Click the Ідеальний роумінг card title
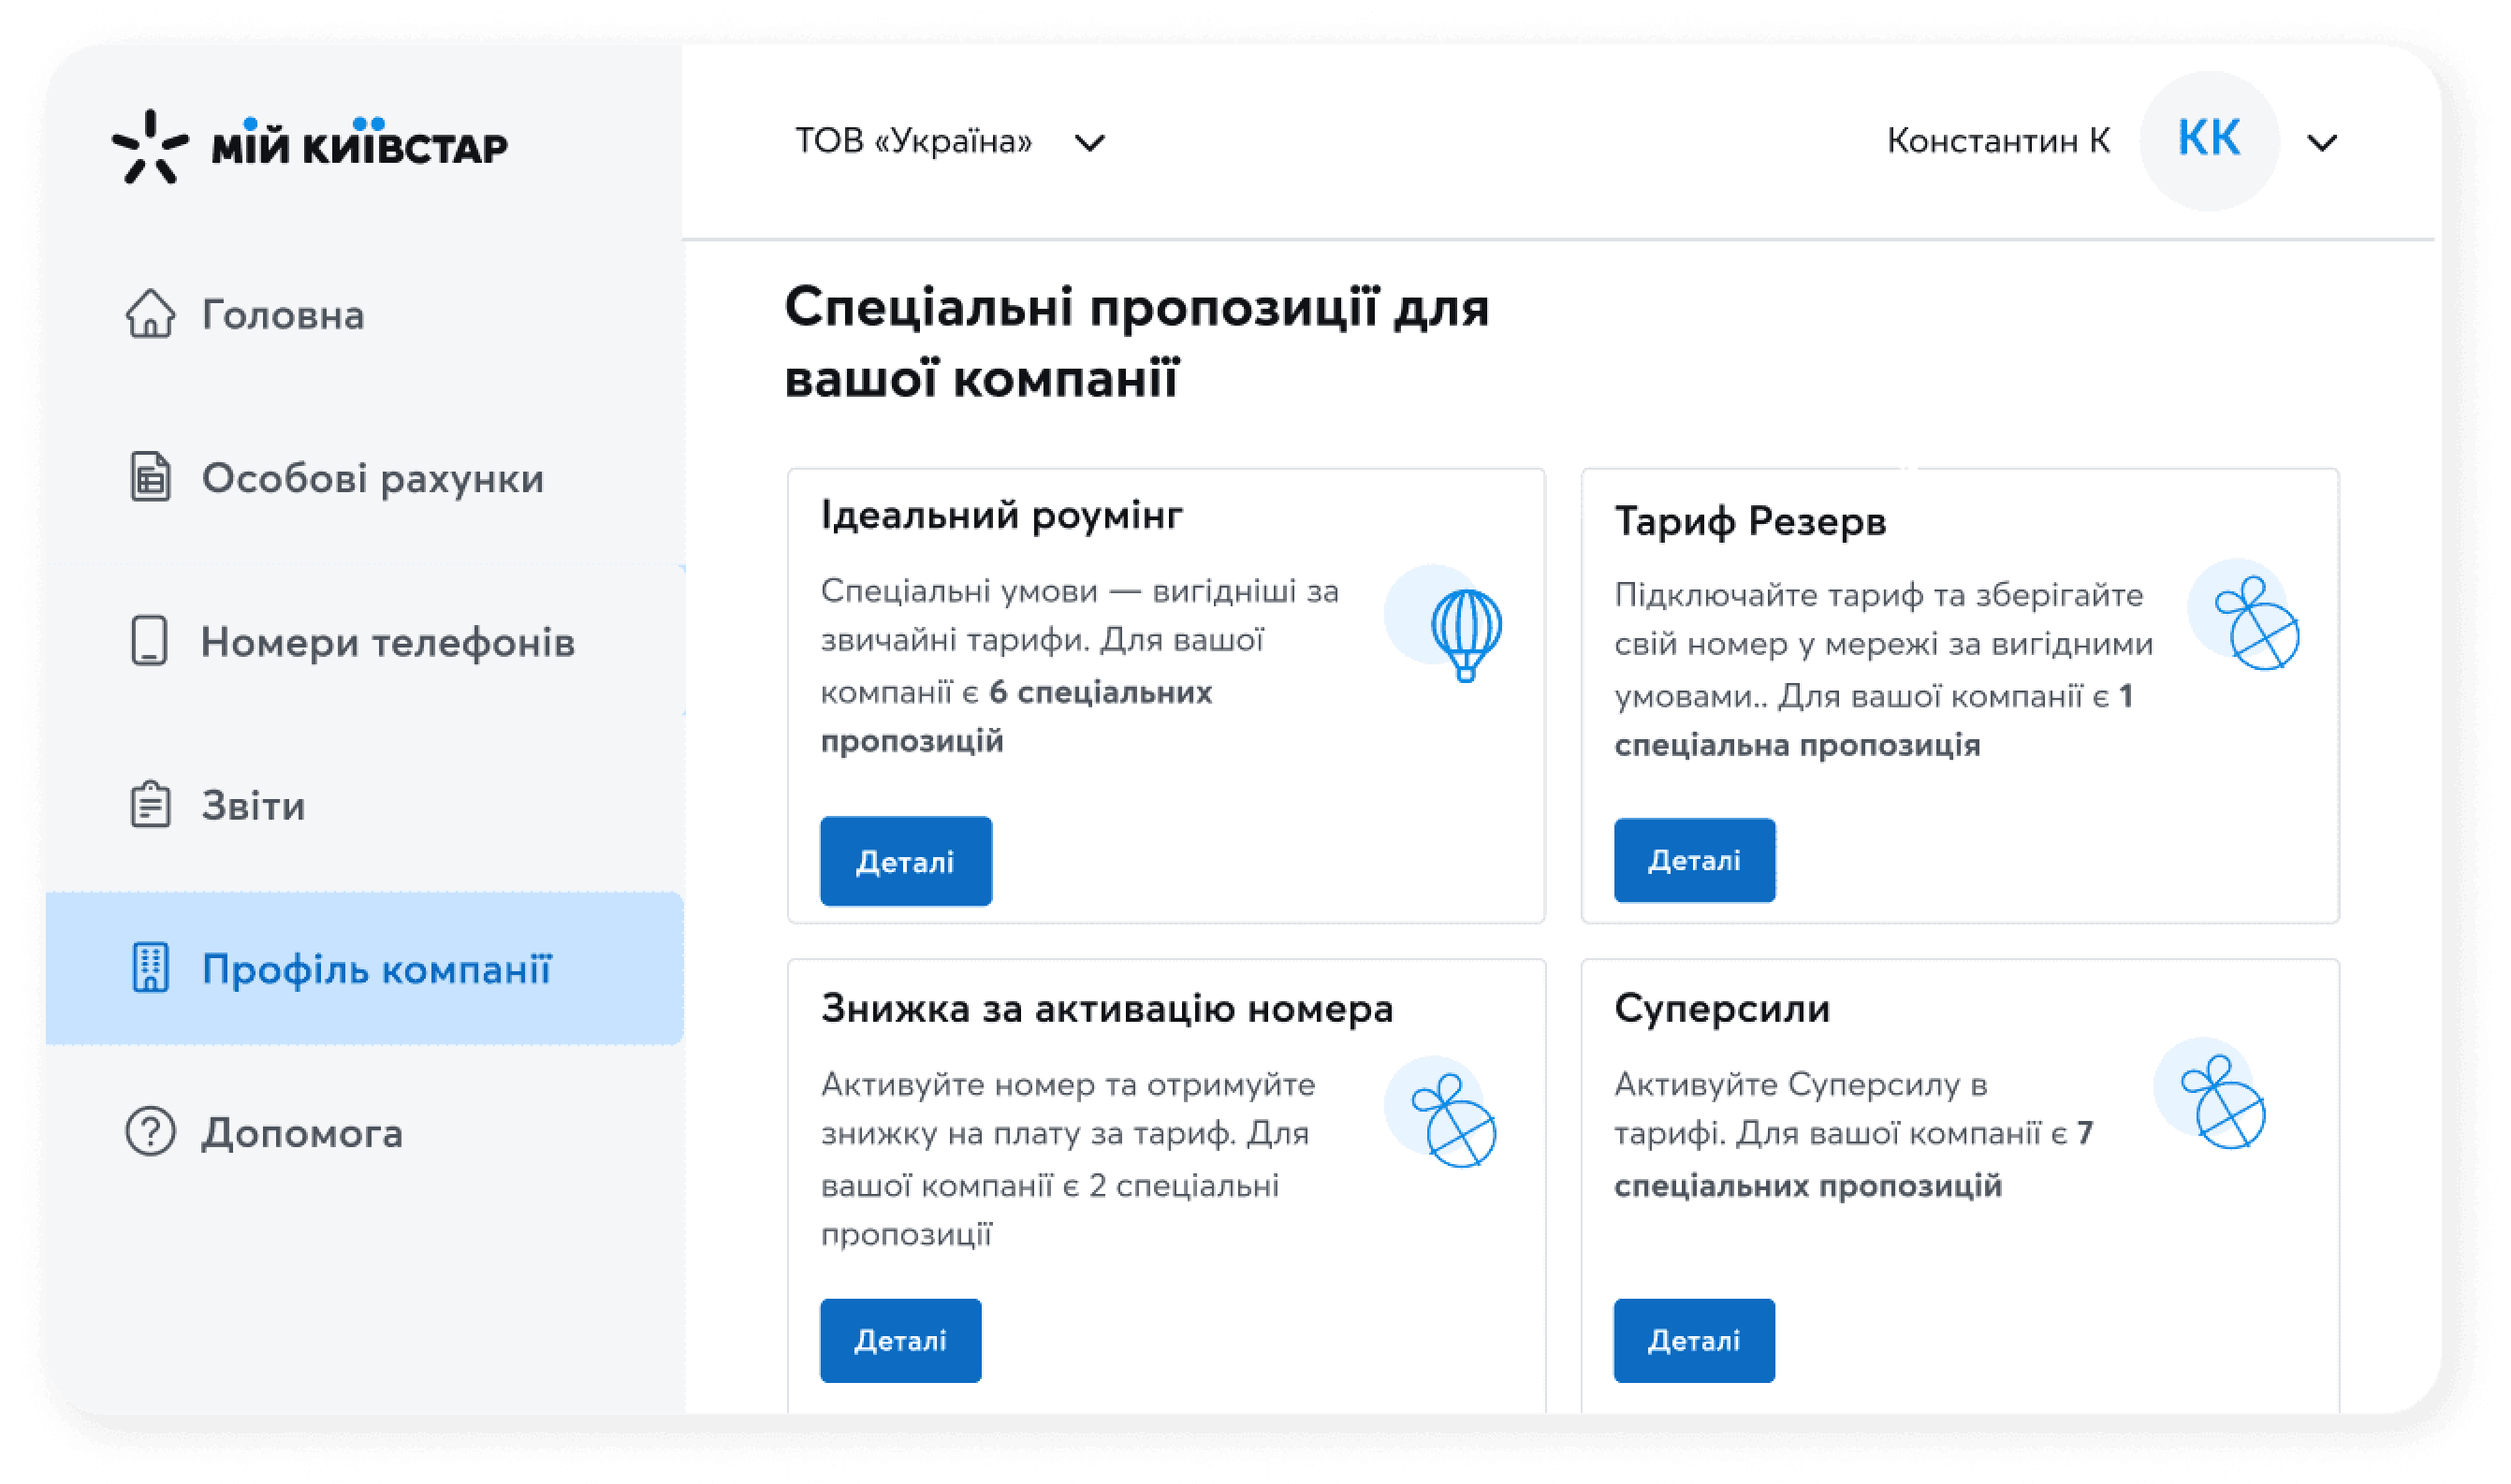Screen dimensions: 2511x1484 (1002, 515)
